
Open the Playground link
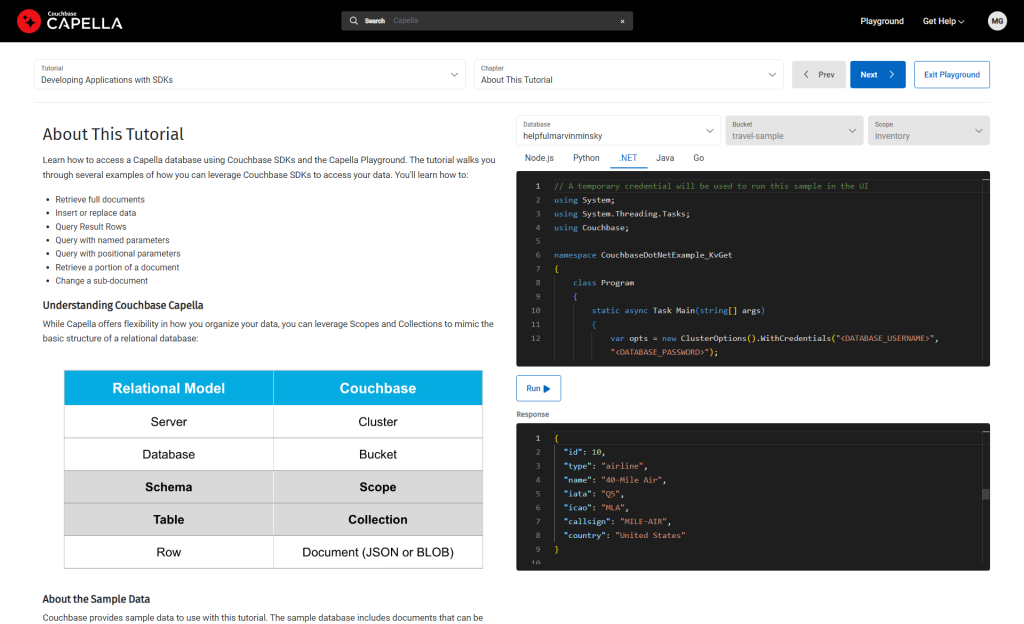click(882, 21)
